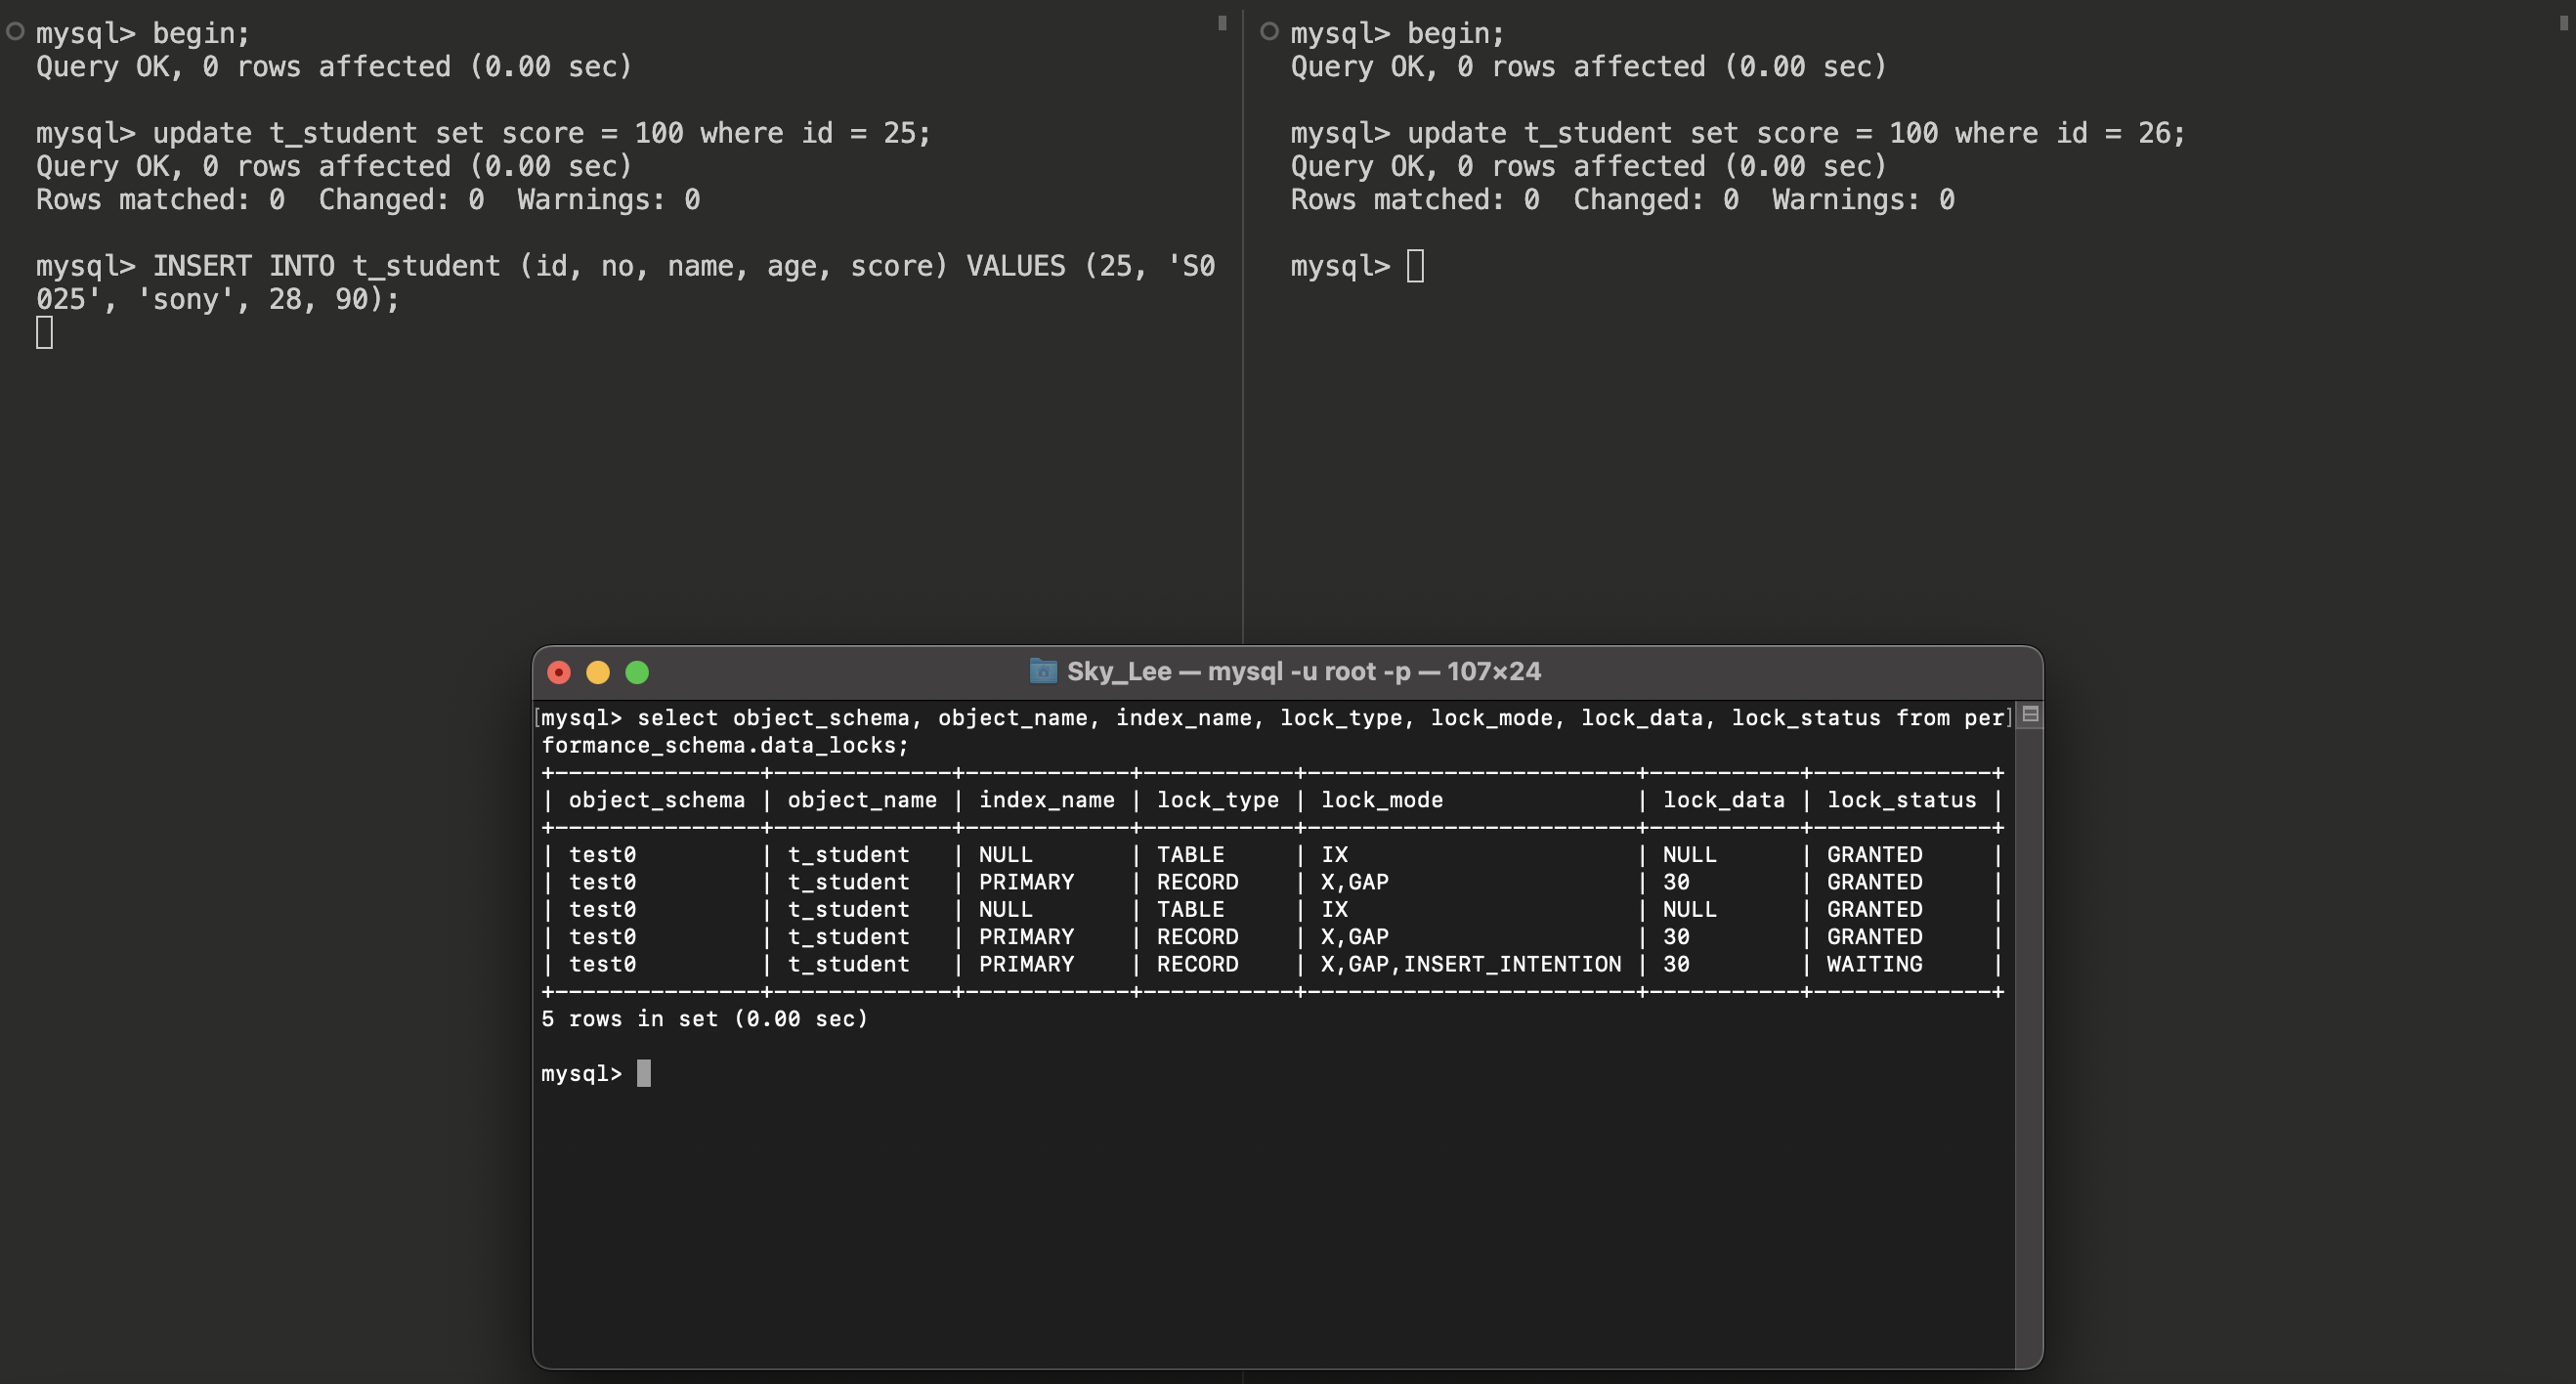The height and width of the screenshot is (1384, 2576).
Task: Close the Sky_Lee mysql Terminal window
Action: tap(559, 673)
